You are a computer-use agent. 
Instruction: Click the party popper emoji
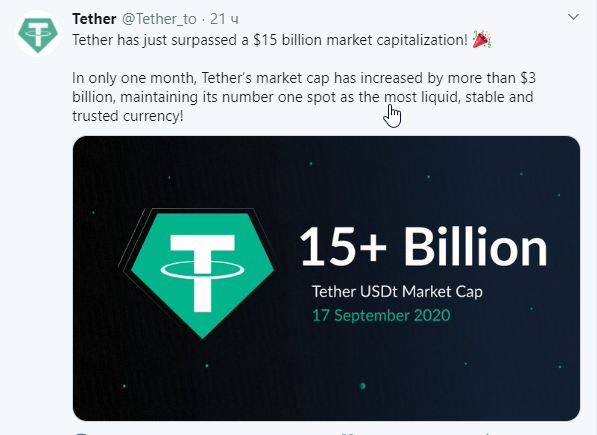pyautogui.click(x=481, y=40)
